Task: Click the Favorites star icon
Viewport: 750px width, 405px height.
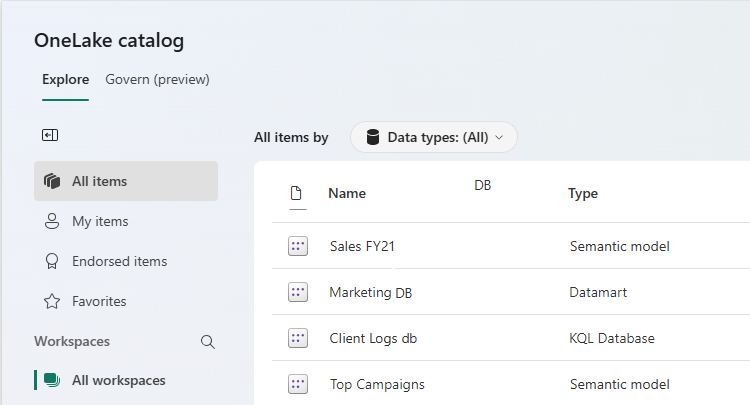Action: pyautogui.click(x=52, y=301)
